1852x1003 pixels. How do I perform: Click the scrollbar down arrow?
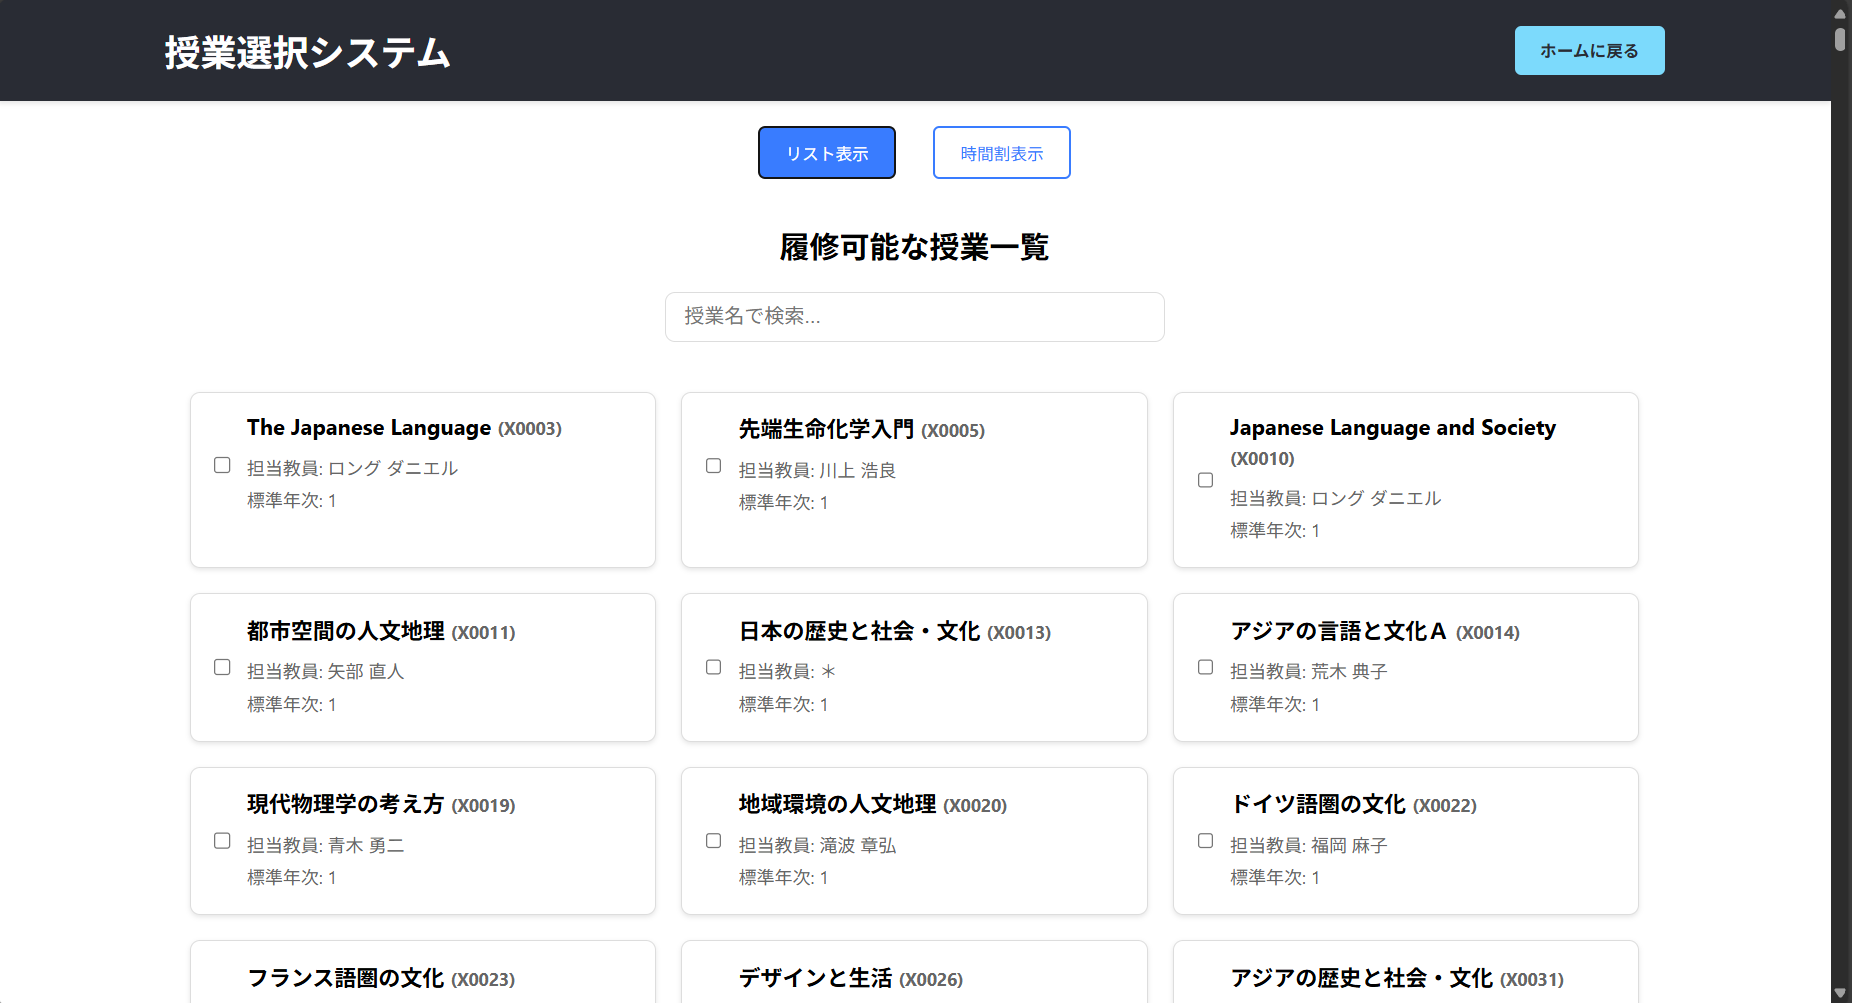(x=1840, y=993)
